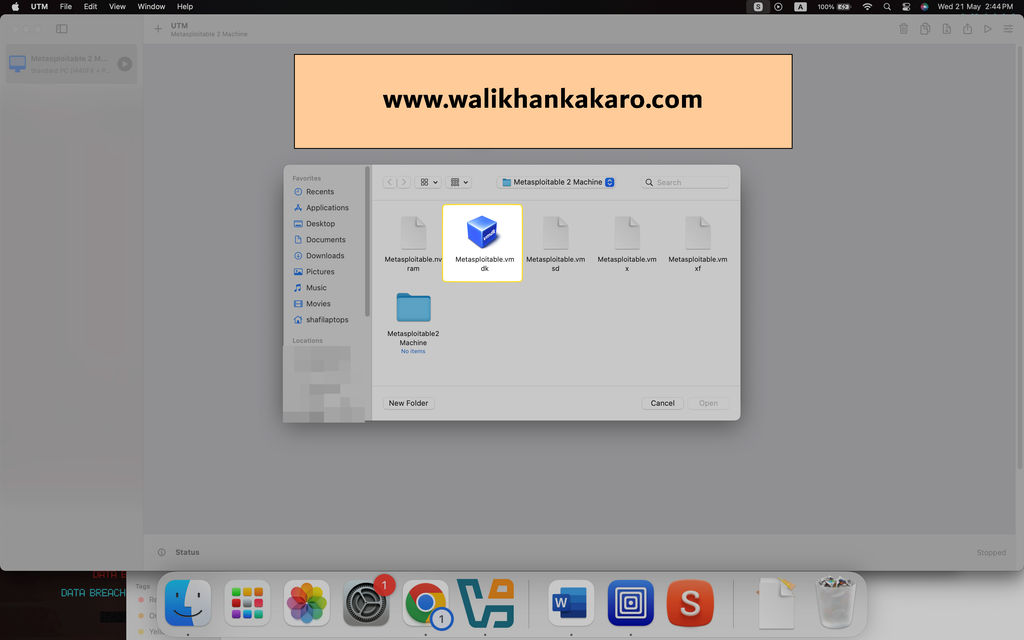
Task: Open Documents in sidebar
Action: [x=325, y=240]
